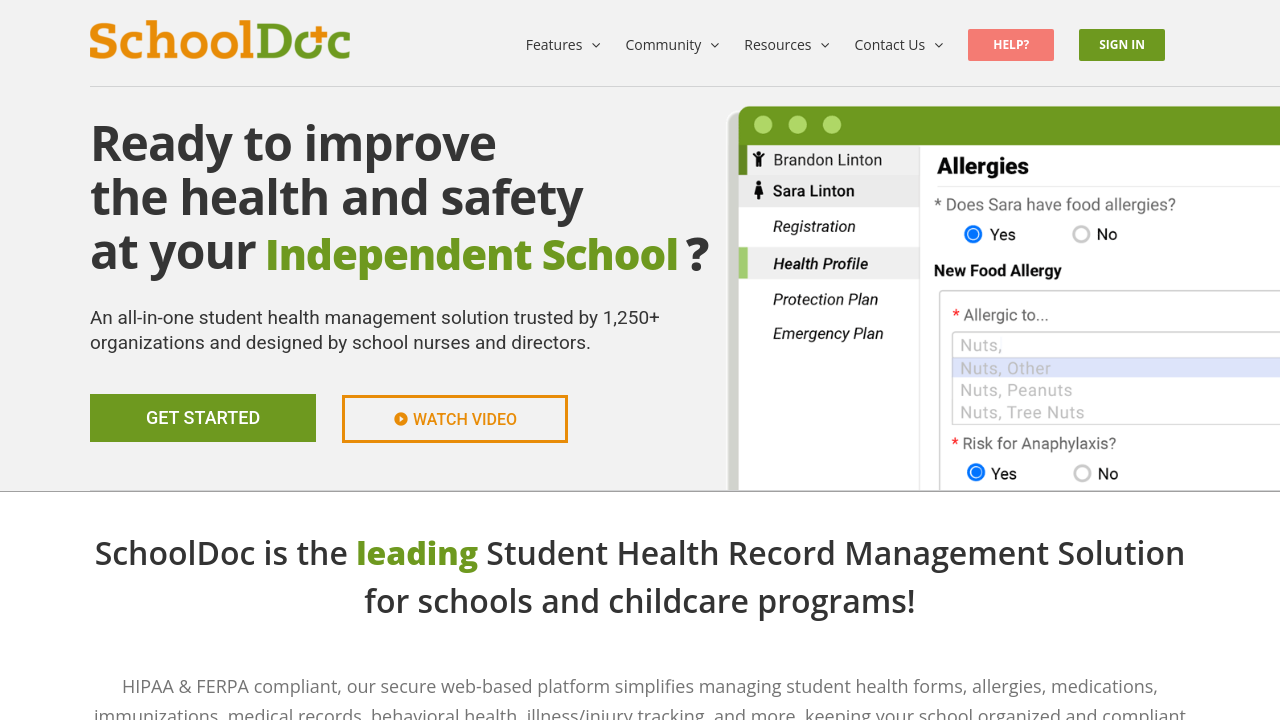Click the middle green window dot
The height and width of the screenshot is (720, 1280).
click(797, 125)
